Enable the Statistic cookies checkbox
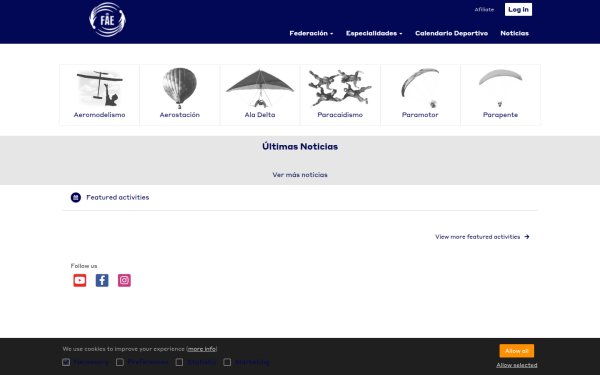Viewport: 600px width, 375px height. [x=179, y=362]
